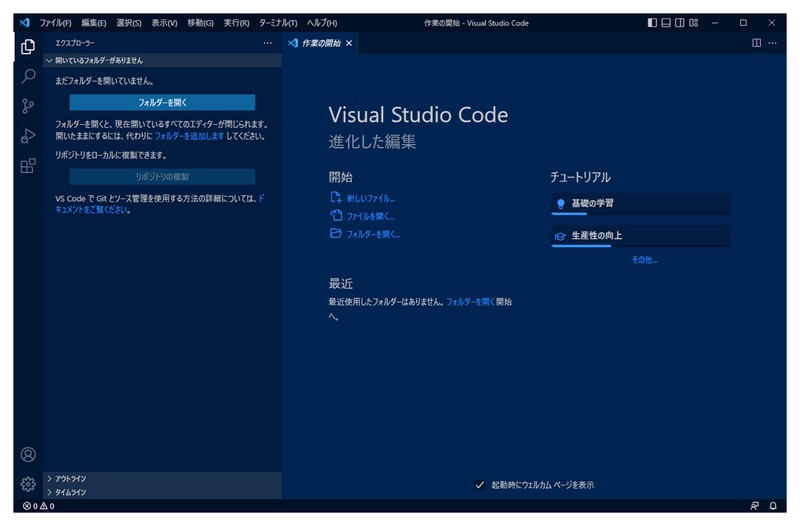
Task: Click フォルダーを開く link under 最近
Action: 470,302
